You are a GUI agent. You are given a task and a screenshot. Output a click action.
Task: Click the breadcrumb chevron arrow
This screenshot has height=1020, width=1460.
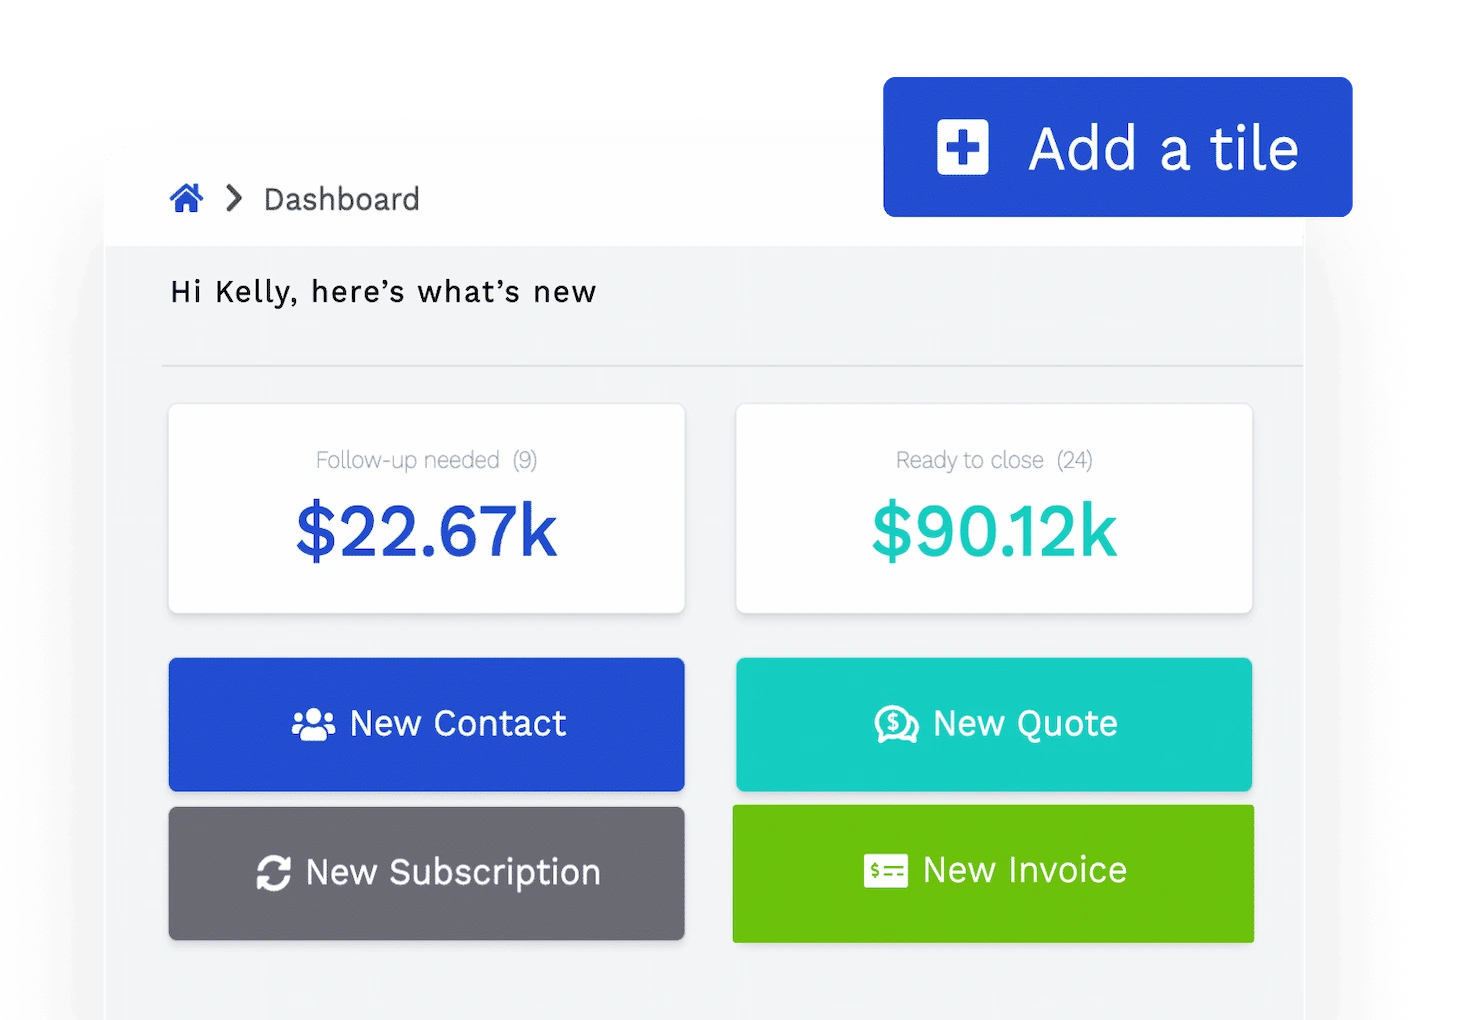click(x=234, y=199)
